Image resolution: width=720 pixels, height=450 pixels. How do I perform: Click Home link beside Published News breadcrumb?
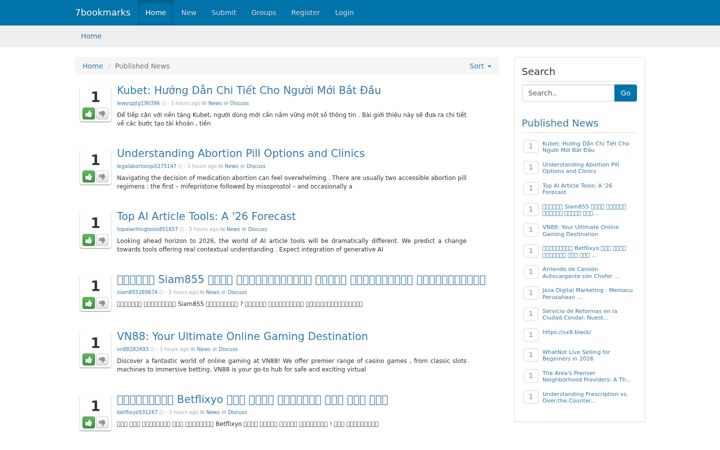click(93, 66)
